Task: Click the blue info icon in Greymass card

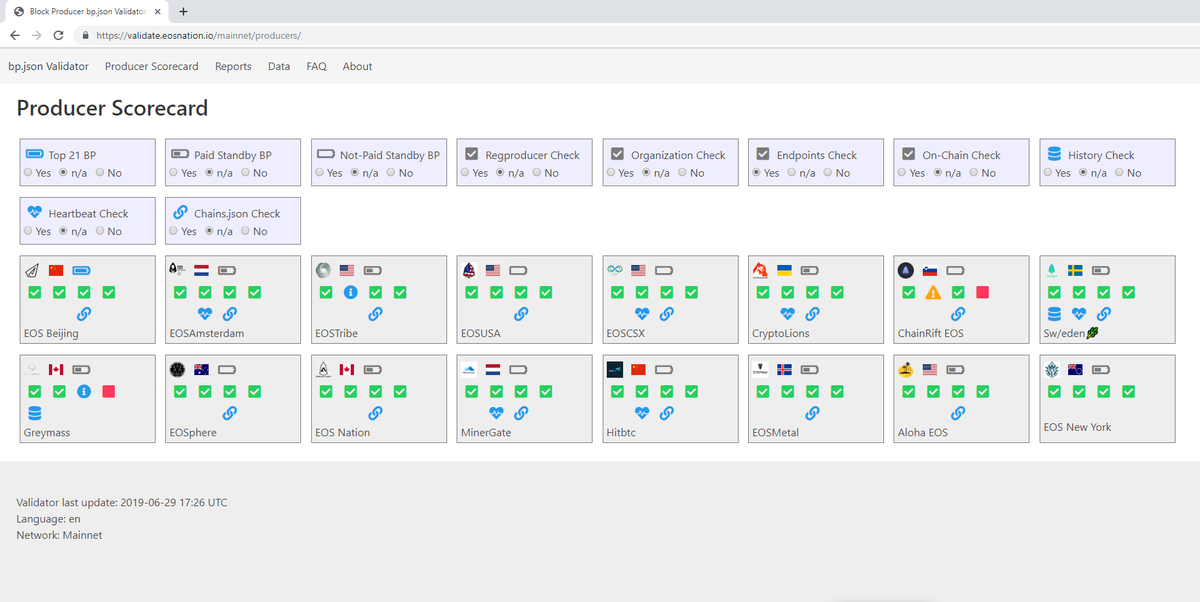Action: pos(84,391)
